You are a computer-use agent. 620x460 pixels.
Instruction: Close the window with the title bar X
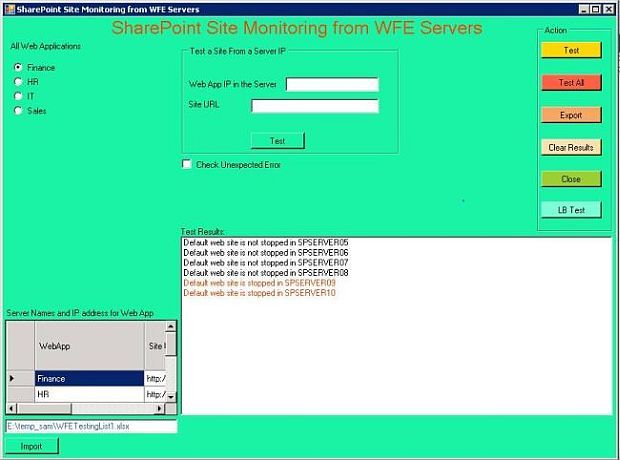pos(608,9)
